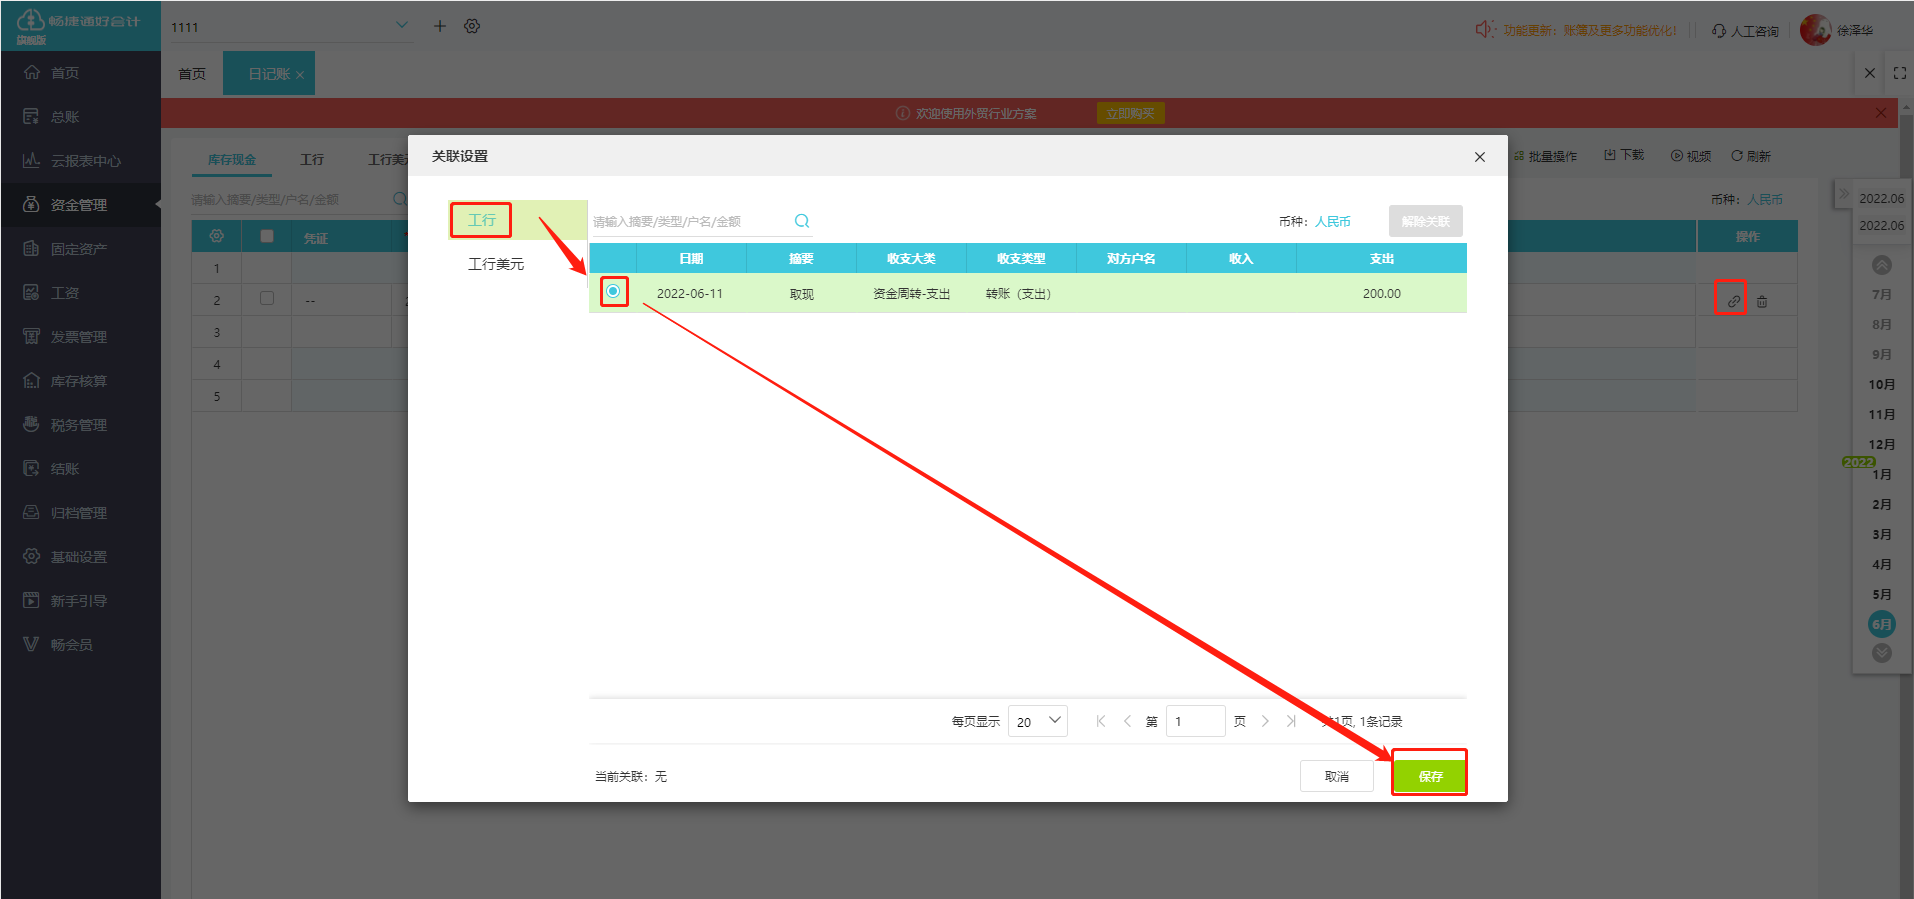Open the 每页显示 20 page-size dropdown
Viewport: 1914px width, 899px height.
click(1038, 721)
